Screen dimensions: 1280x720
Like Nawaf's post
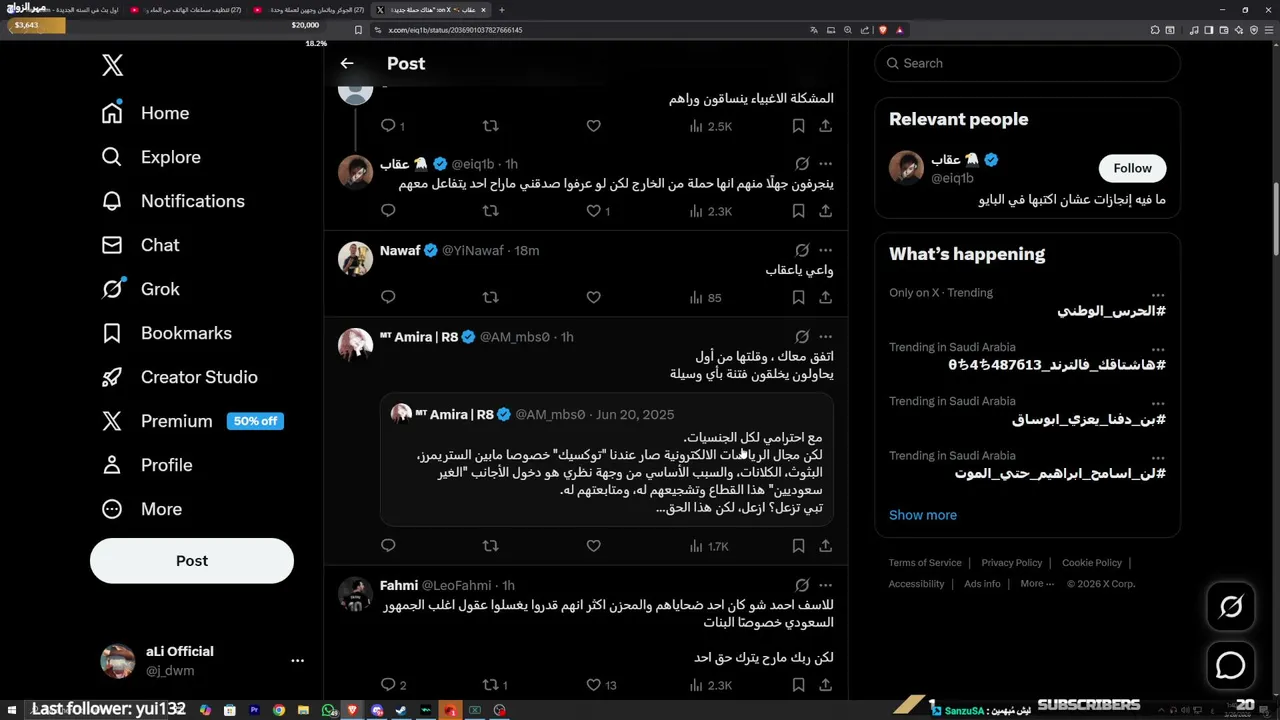[593, 297]
